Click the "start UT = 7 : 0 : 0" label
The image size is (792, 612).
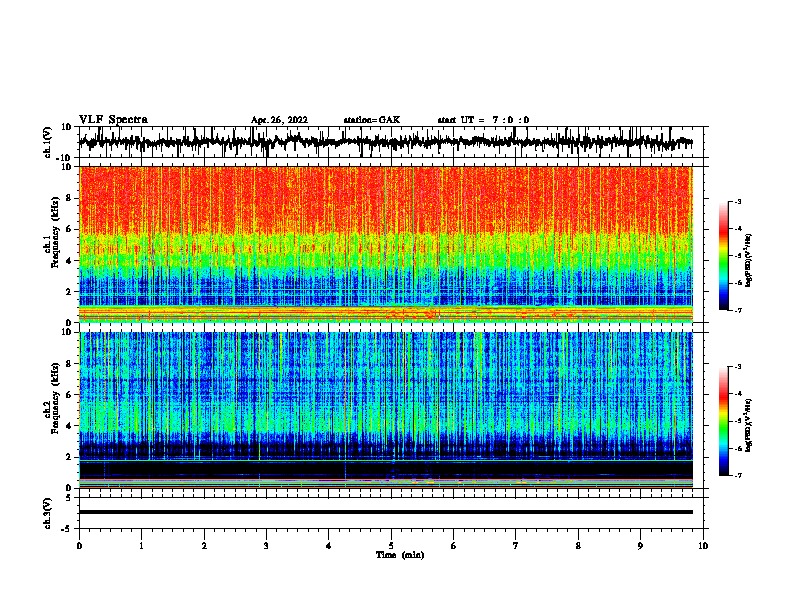483,120
